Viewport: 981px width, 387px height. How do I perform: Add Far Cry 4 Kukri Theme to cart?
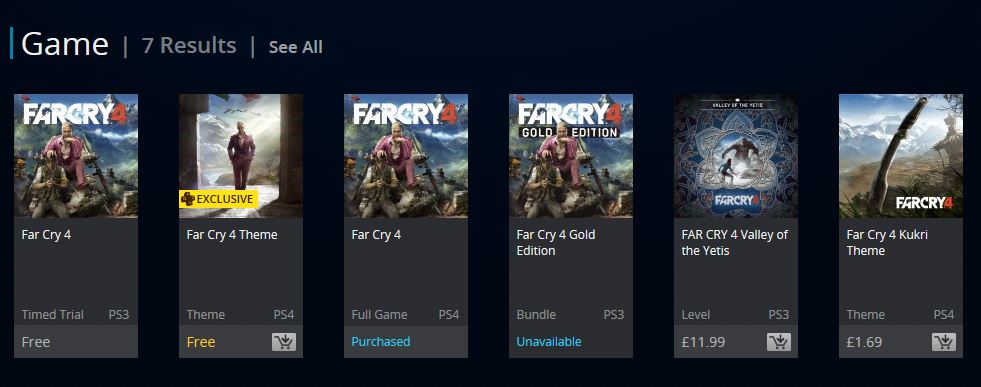point(944,341)
